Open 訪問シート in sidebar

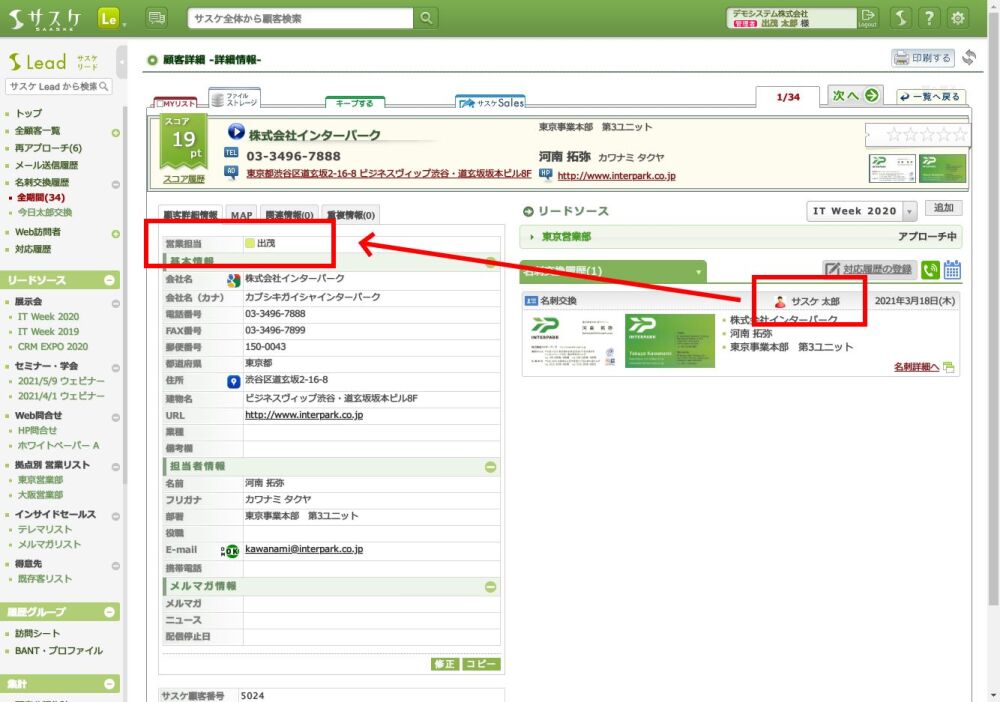point(38,633)
